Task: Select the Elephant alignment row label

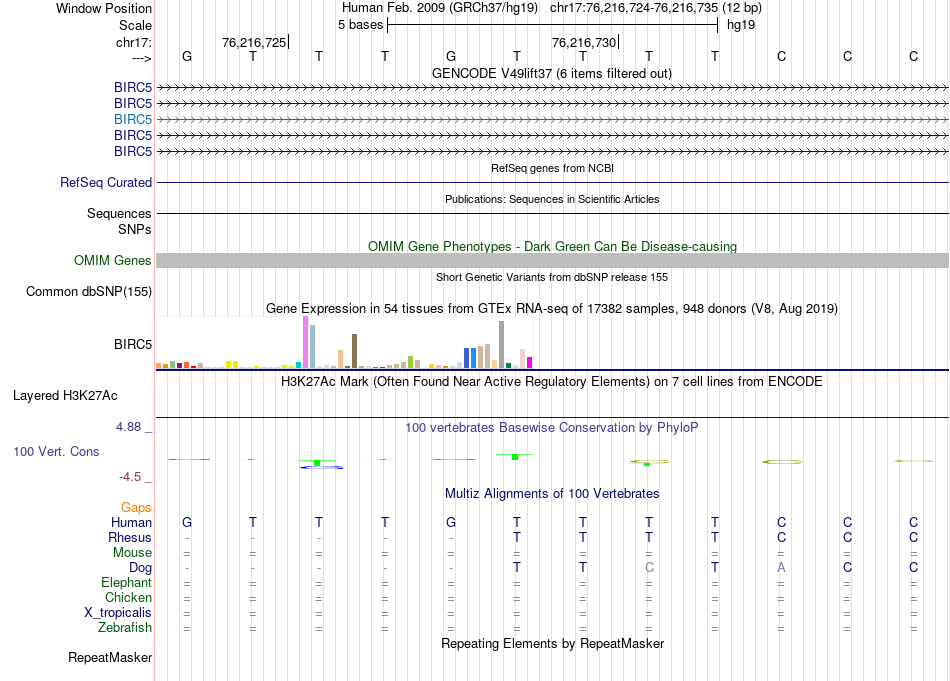Action: (127, 582)
